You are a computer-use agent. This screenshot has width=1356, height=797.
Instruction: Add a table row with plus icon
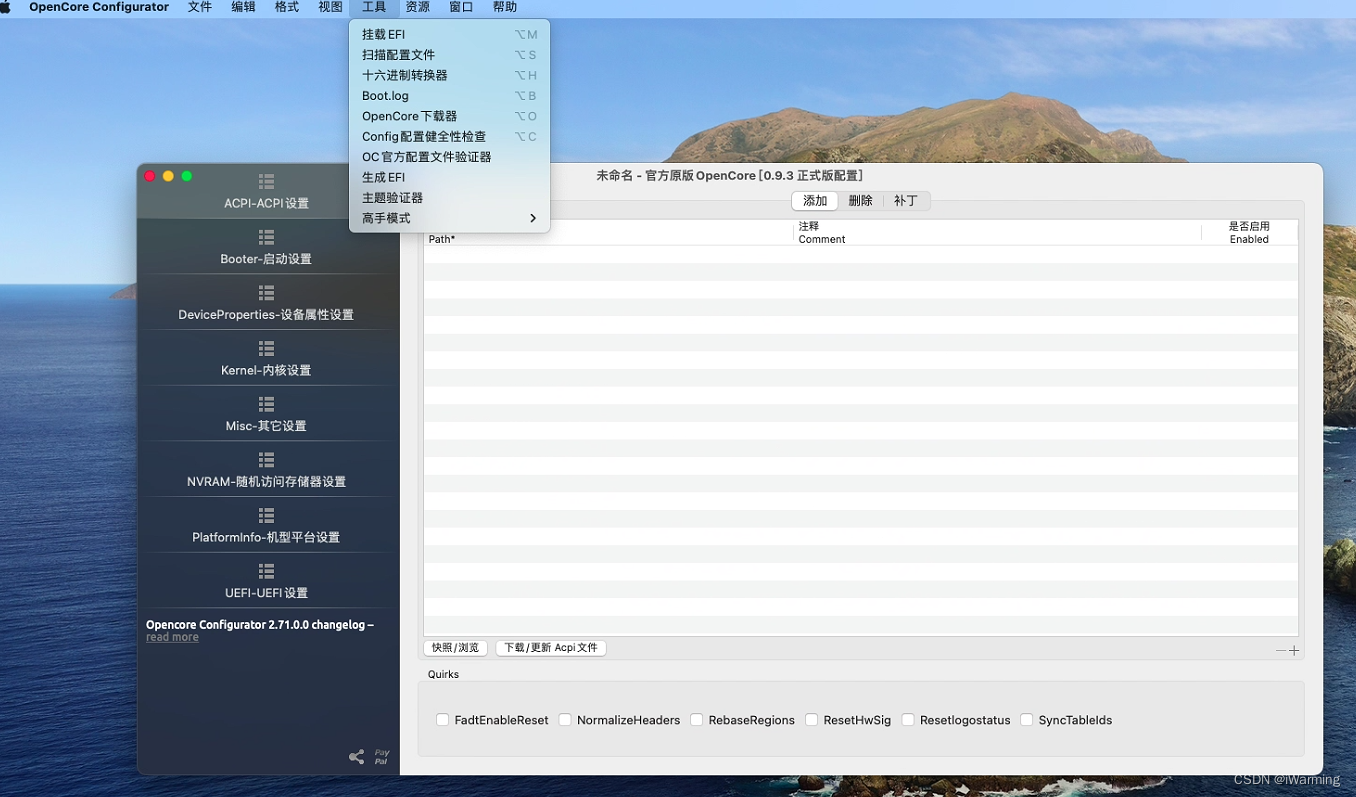pyautogui.click(x=1294, y=651)
